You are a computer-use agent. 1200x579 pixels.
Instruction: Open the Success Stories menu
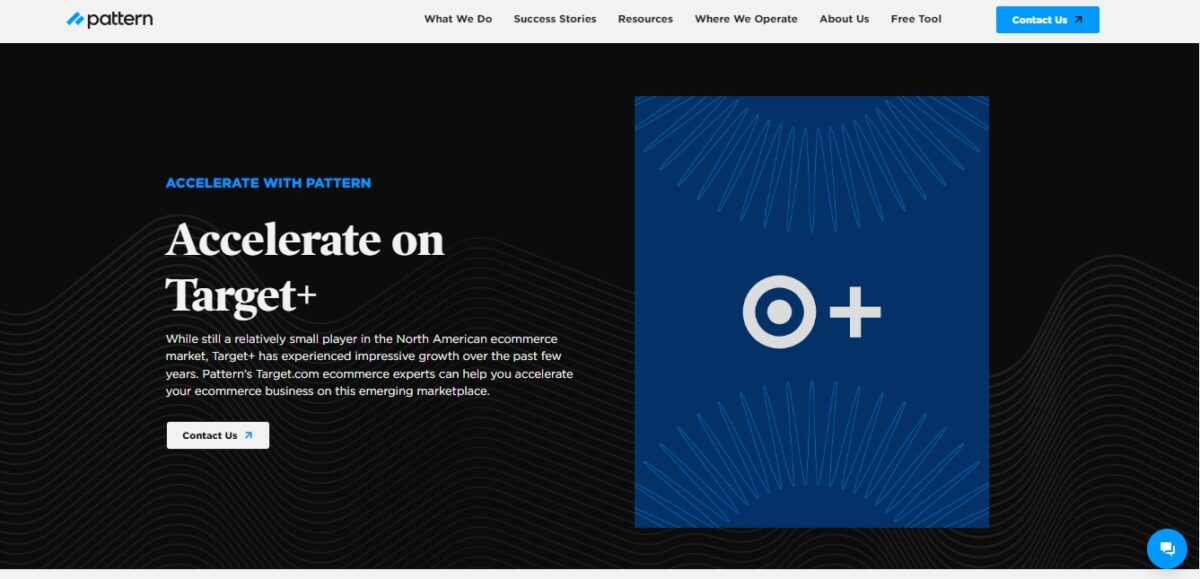coord(555,19)
